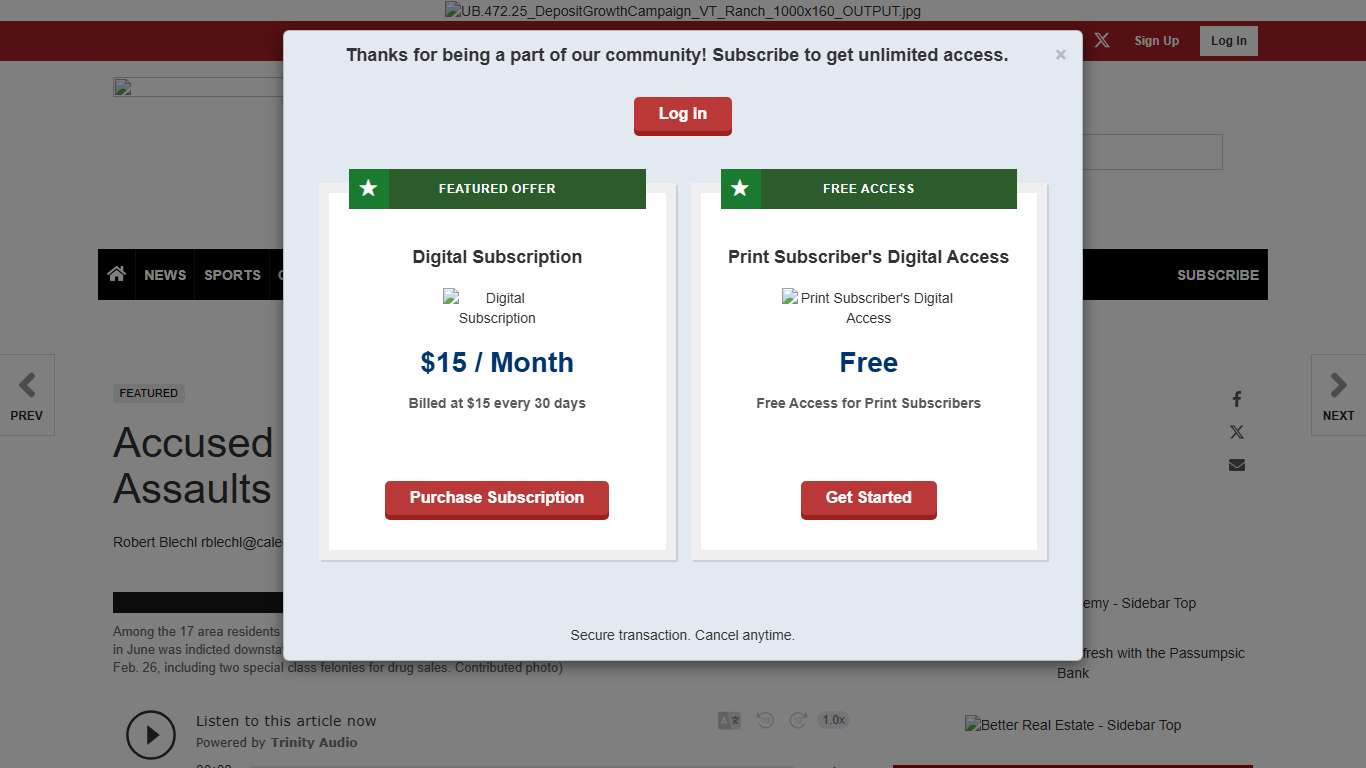Image resolution: width=1366 pixels, height=768 pixels.
Task: Click the home icon in navigation bar
Action: pos(117,274)
